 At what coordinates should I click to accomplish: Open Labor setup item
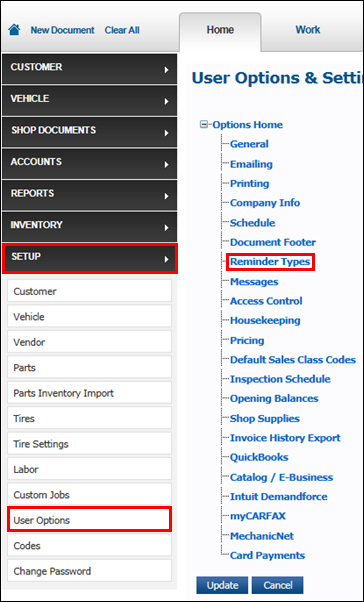pyautogui.click(x=89, y=469)
